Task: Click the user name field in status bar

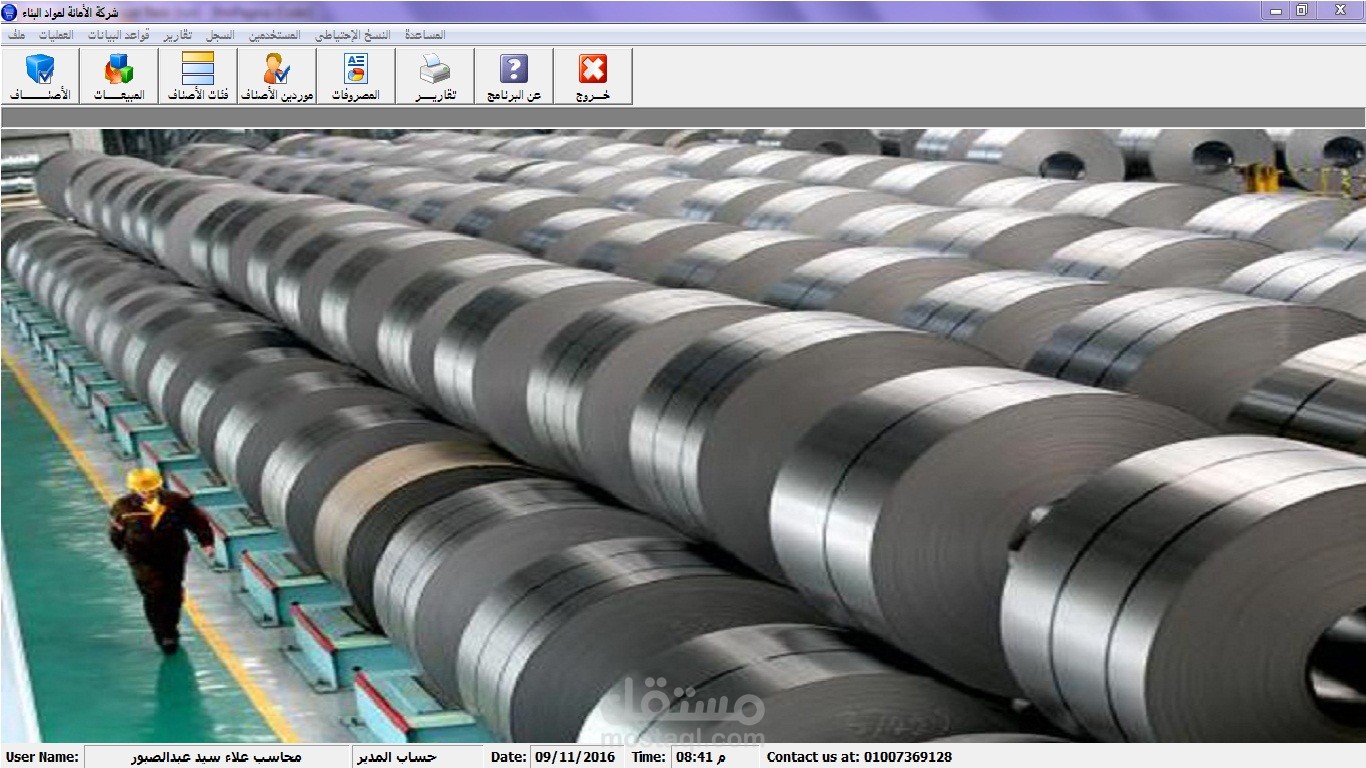Action: tap(216, 757)
